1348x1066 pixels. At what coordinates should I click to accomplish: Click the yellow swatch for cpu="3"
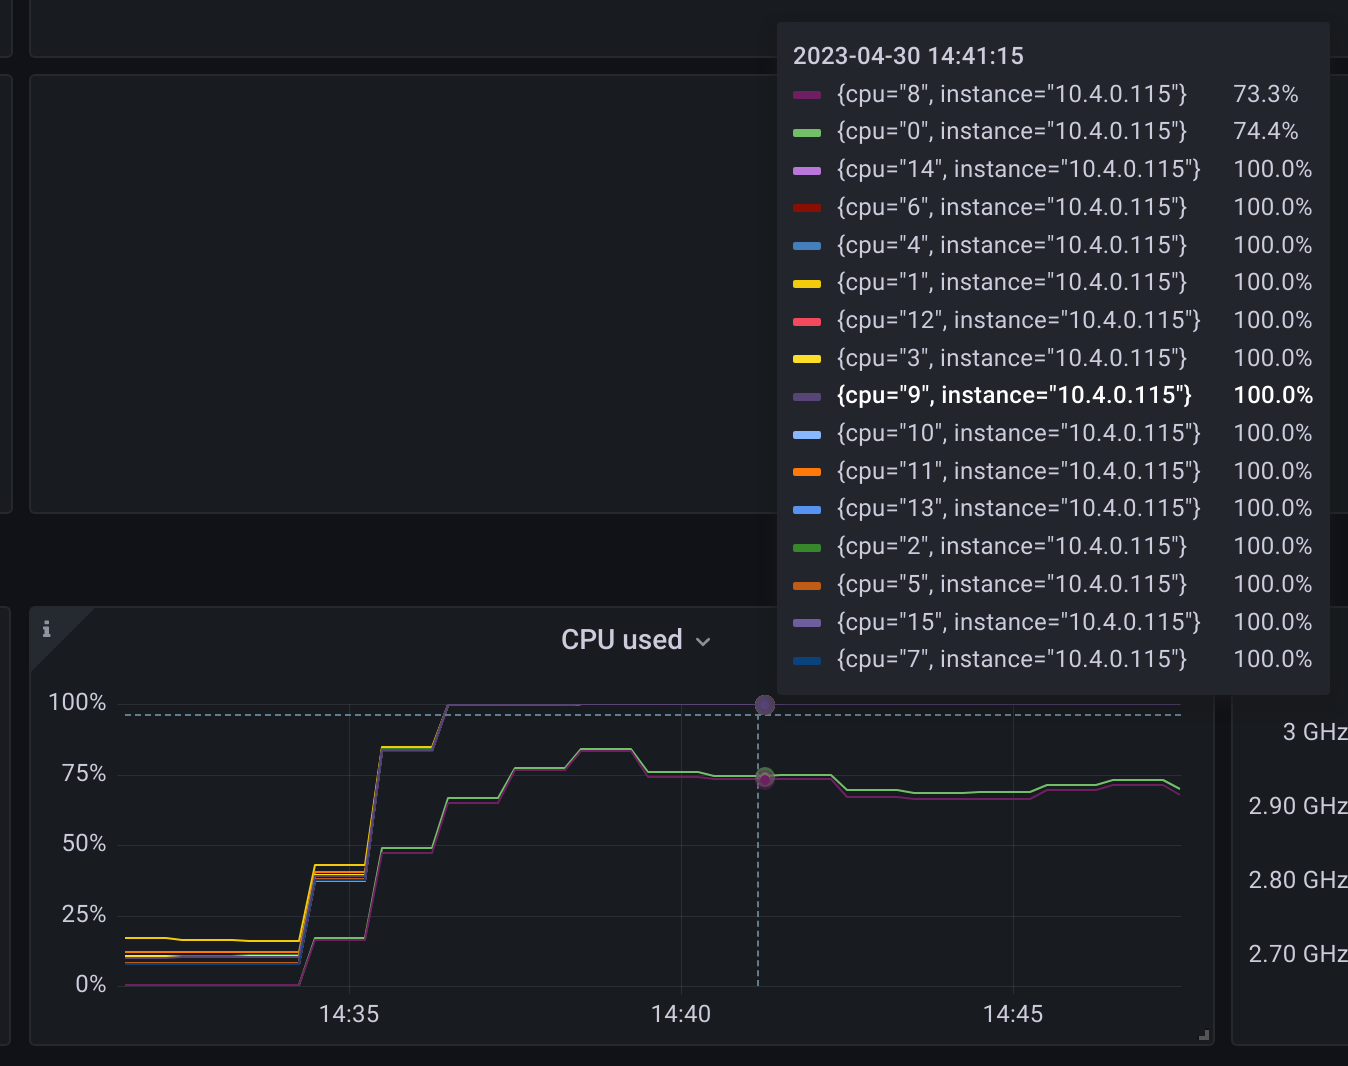(808, 358)
